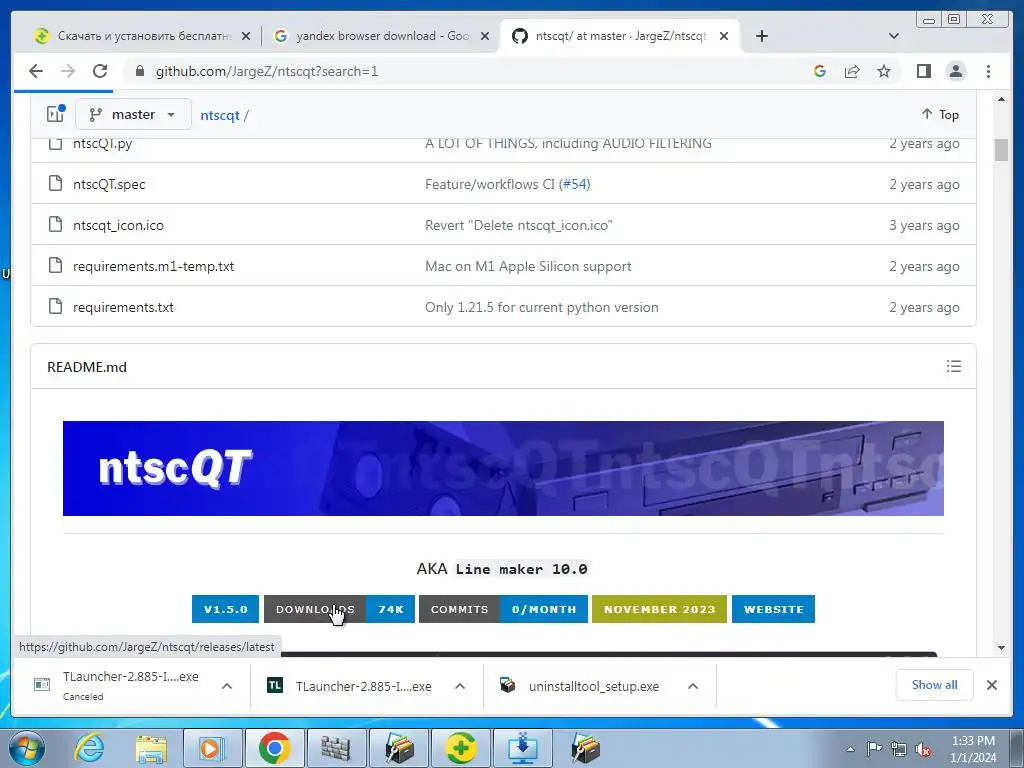Click the Commits 0/month badge
The image size is (1024, 768).
click(503, 609)
